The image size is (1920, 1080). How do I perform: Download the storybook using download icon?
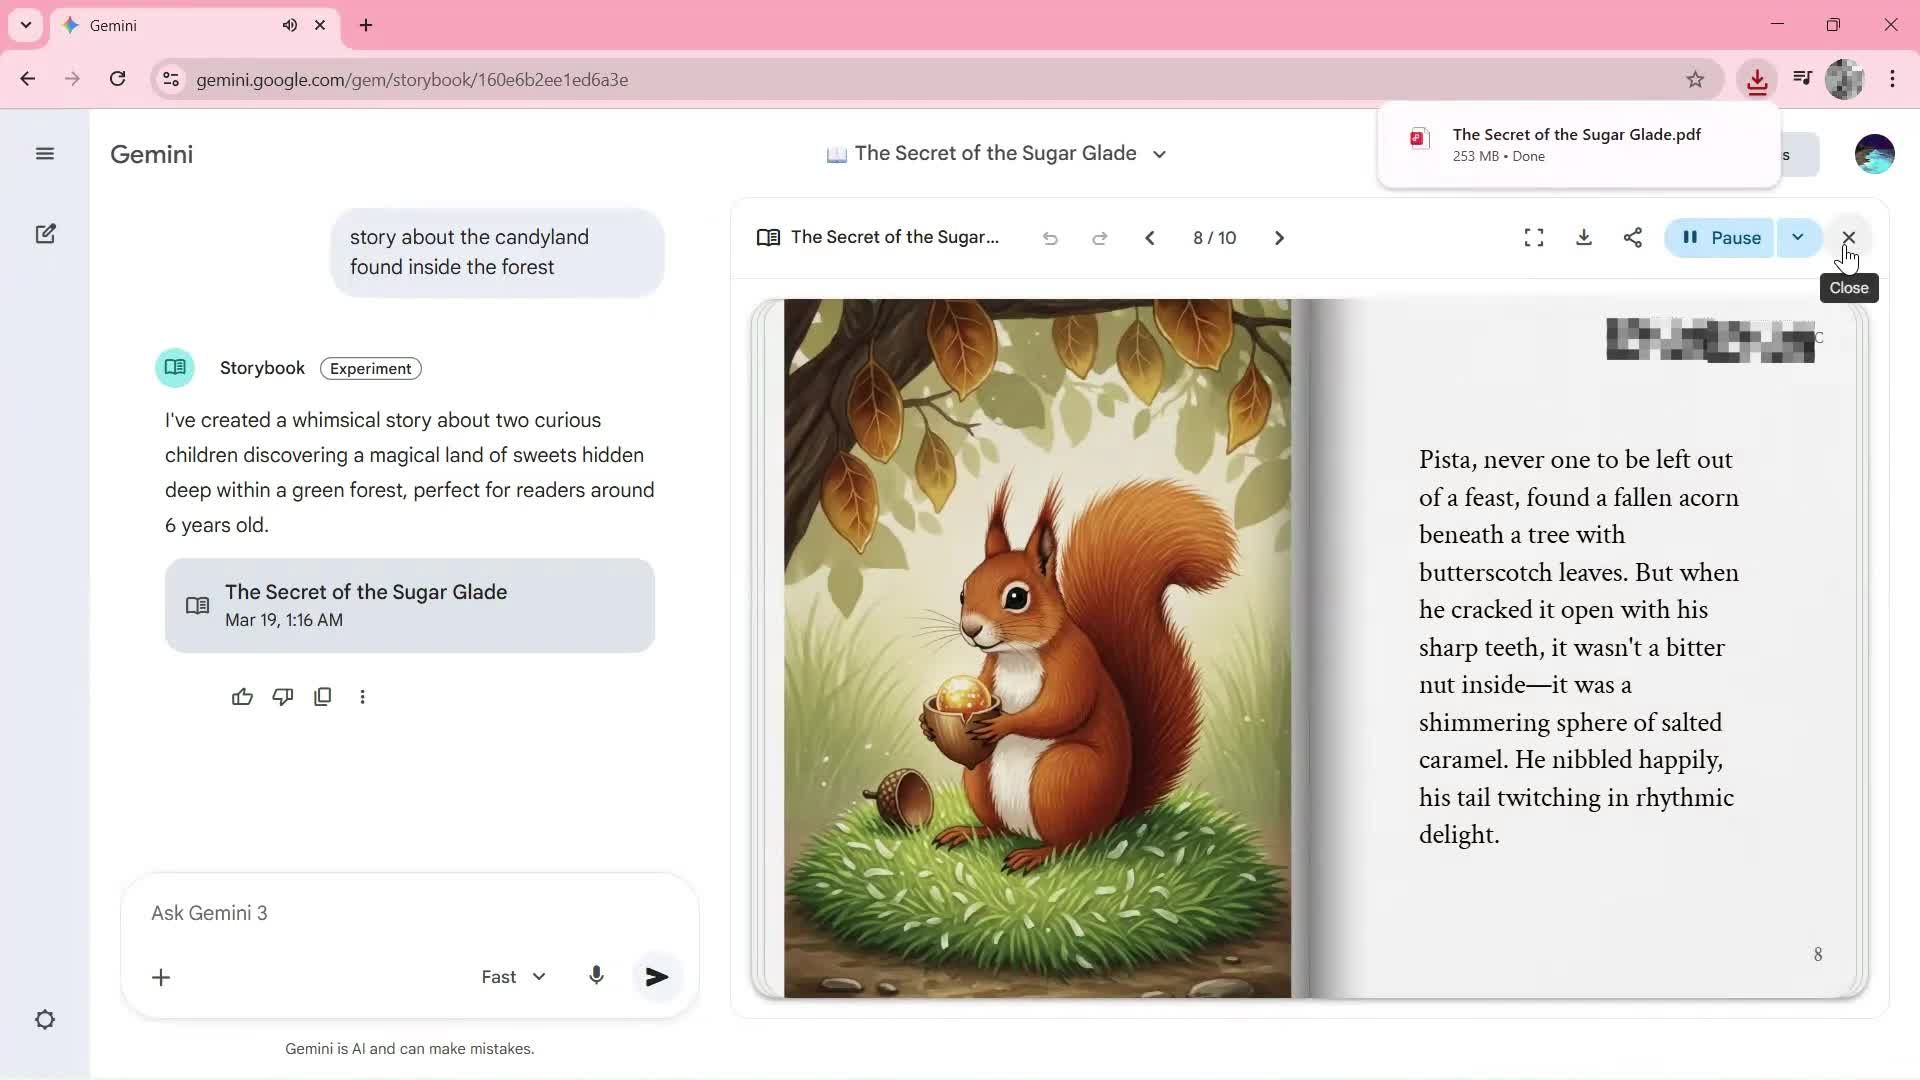coord(1583,238)
